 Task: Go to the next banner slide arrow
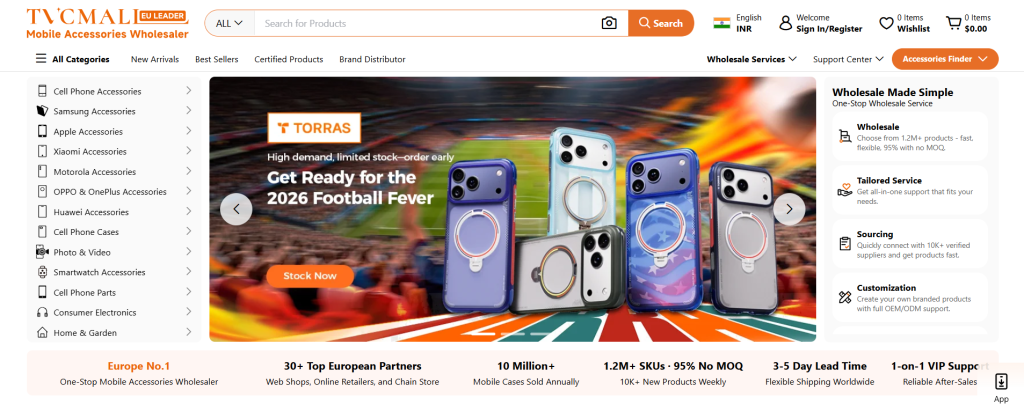click(x=789, y=209)
